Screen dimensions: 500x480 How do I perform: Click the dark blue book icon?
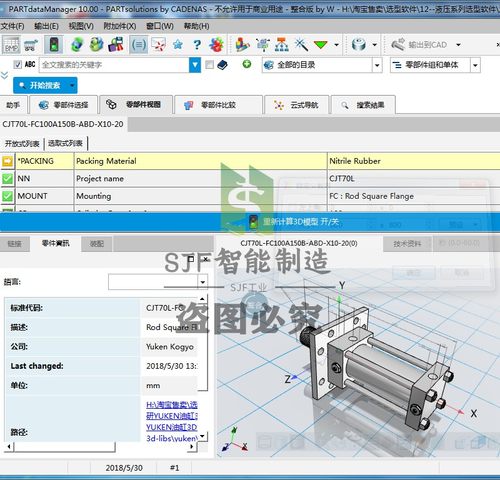222,65
